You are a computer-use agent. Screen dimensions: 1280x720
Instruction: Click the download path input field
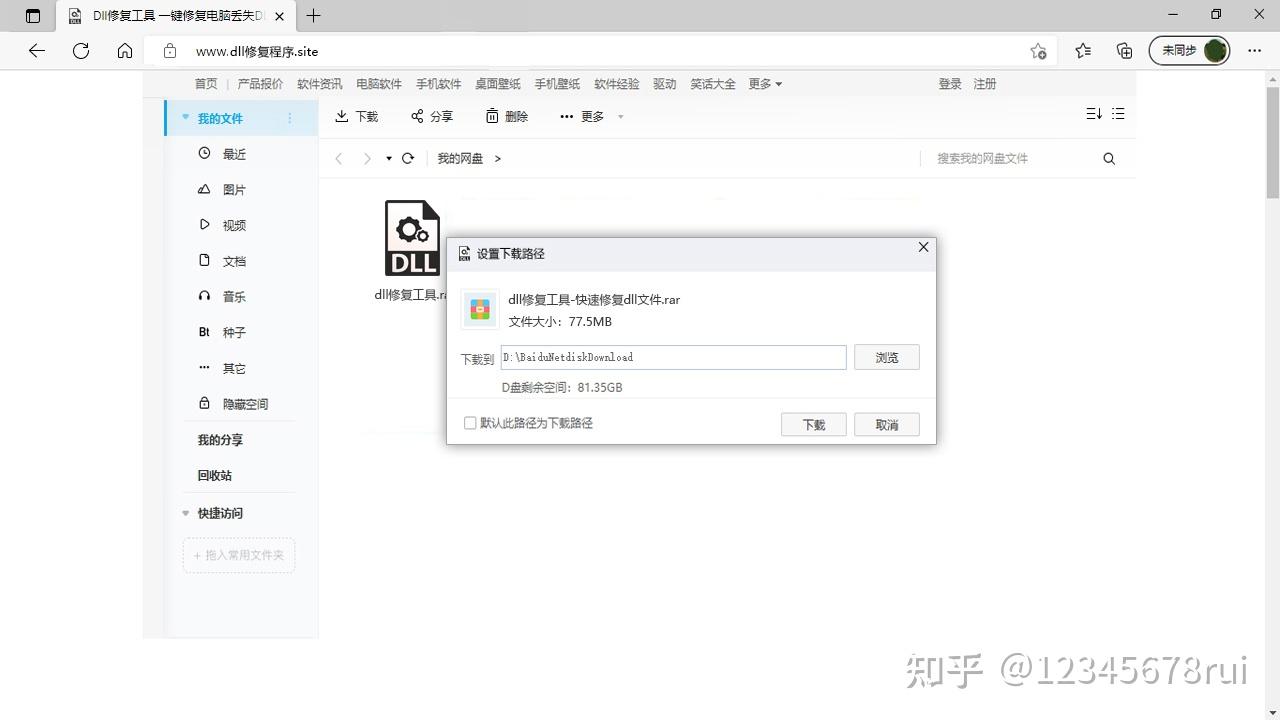coord(673,357)
